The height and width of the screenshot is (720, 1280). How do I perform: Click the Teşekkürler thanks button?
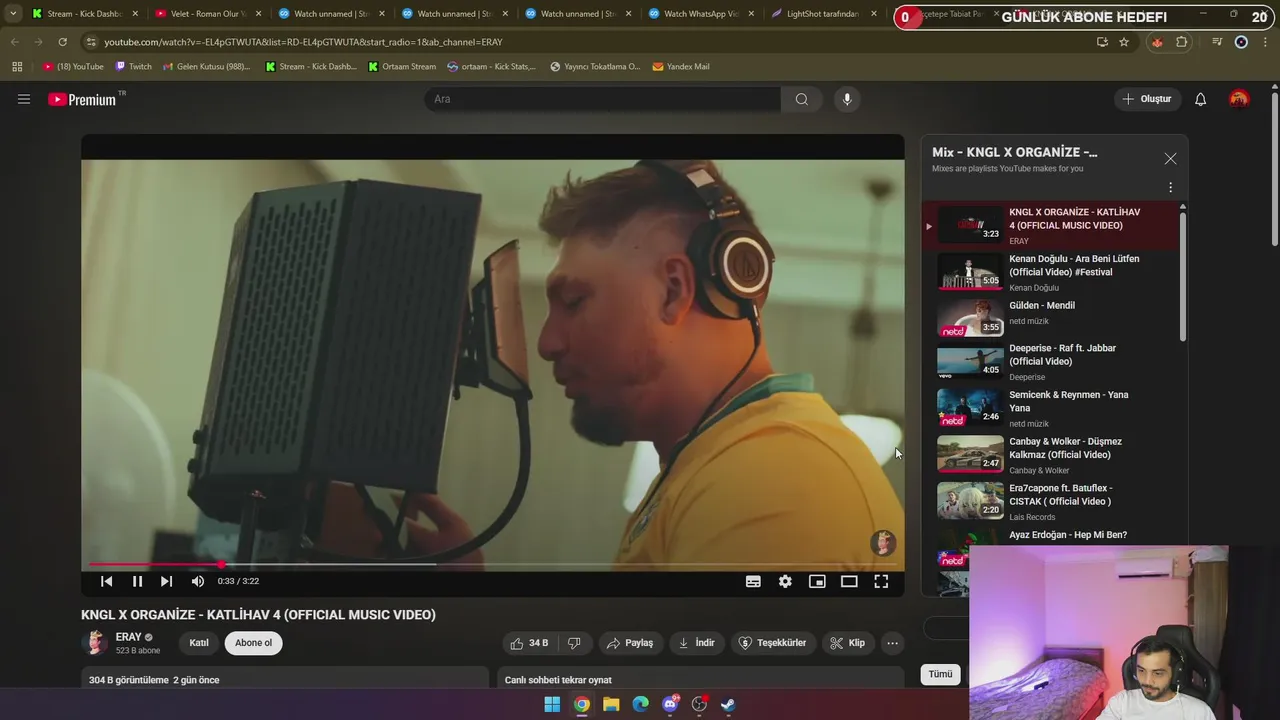[772, 643]
